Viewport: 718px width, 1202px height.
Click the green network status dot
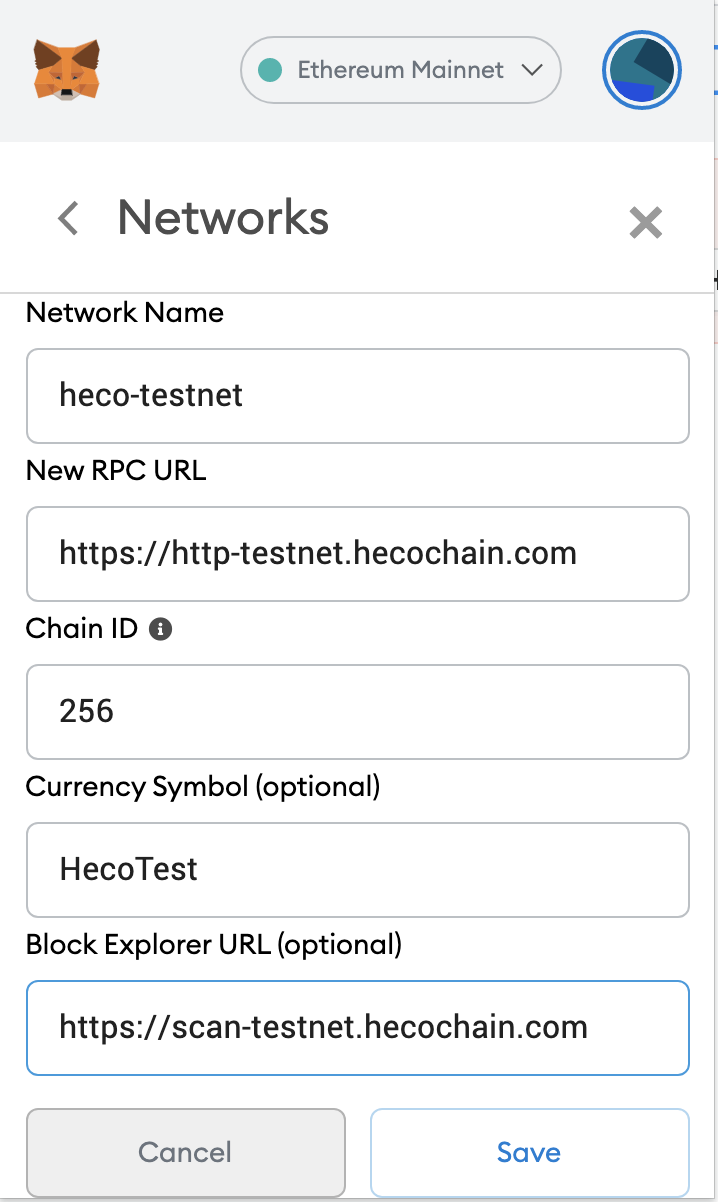pyautogui.click(x=268, y=70)
